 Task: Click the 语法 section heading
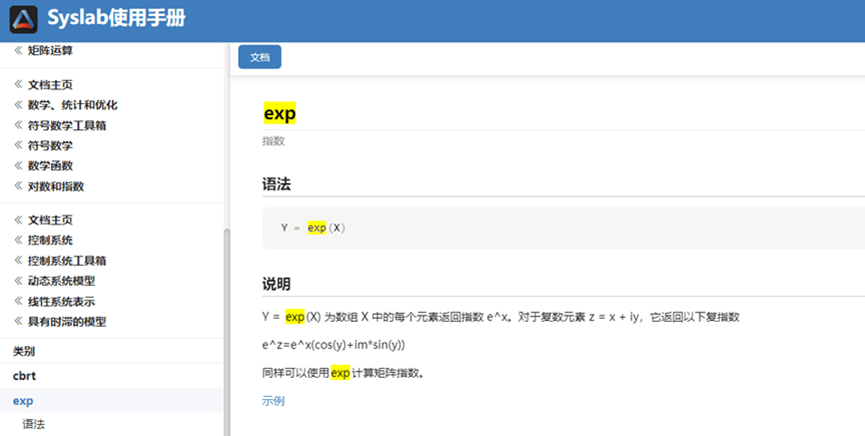(276, 184)
